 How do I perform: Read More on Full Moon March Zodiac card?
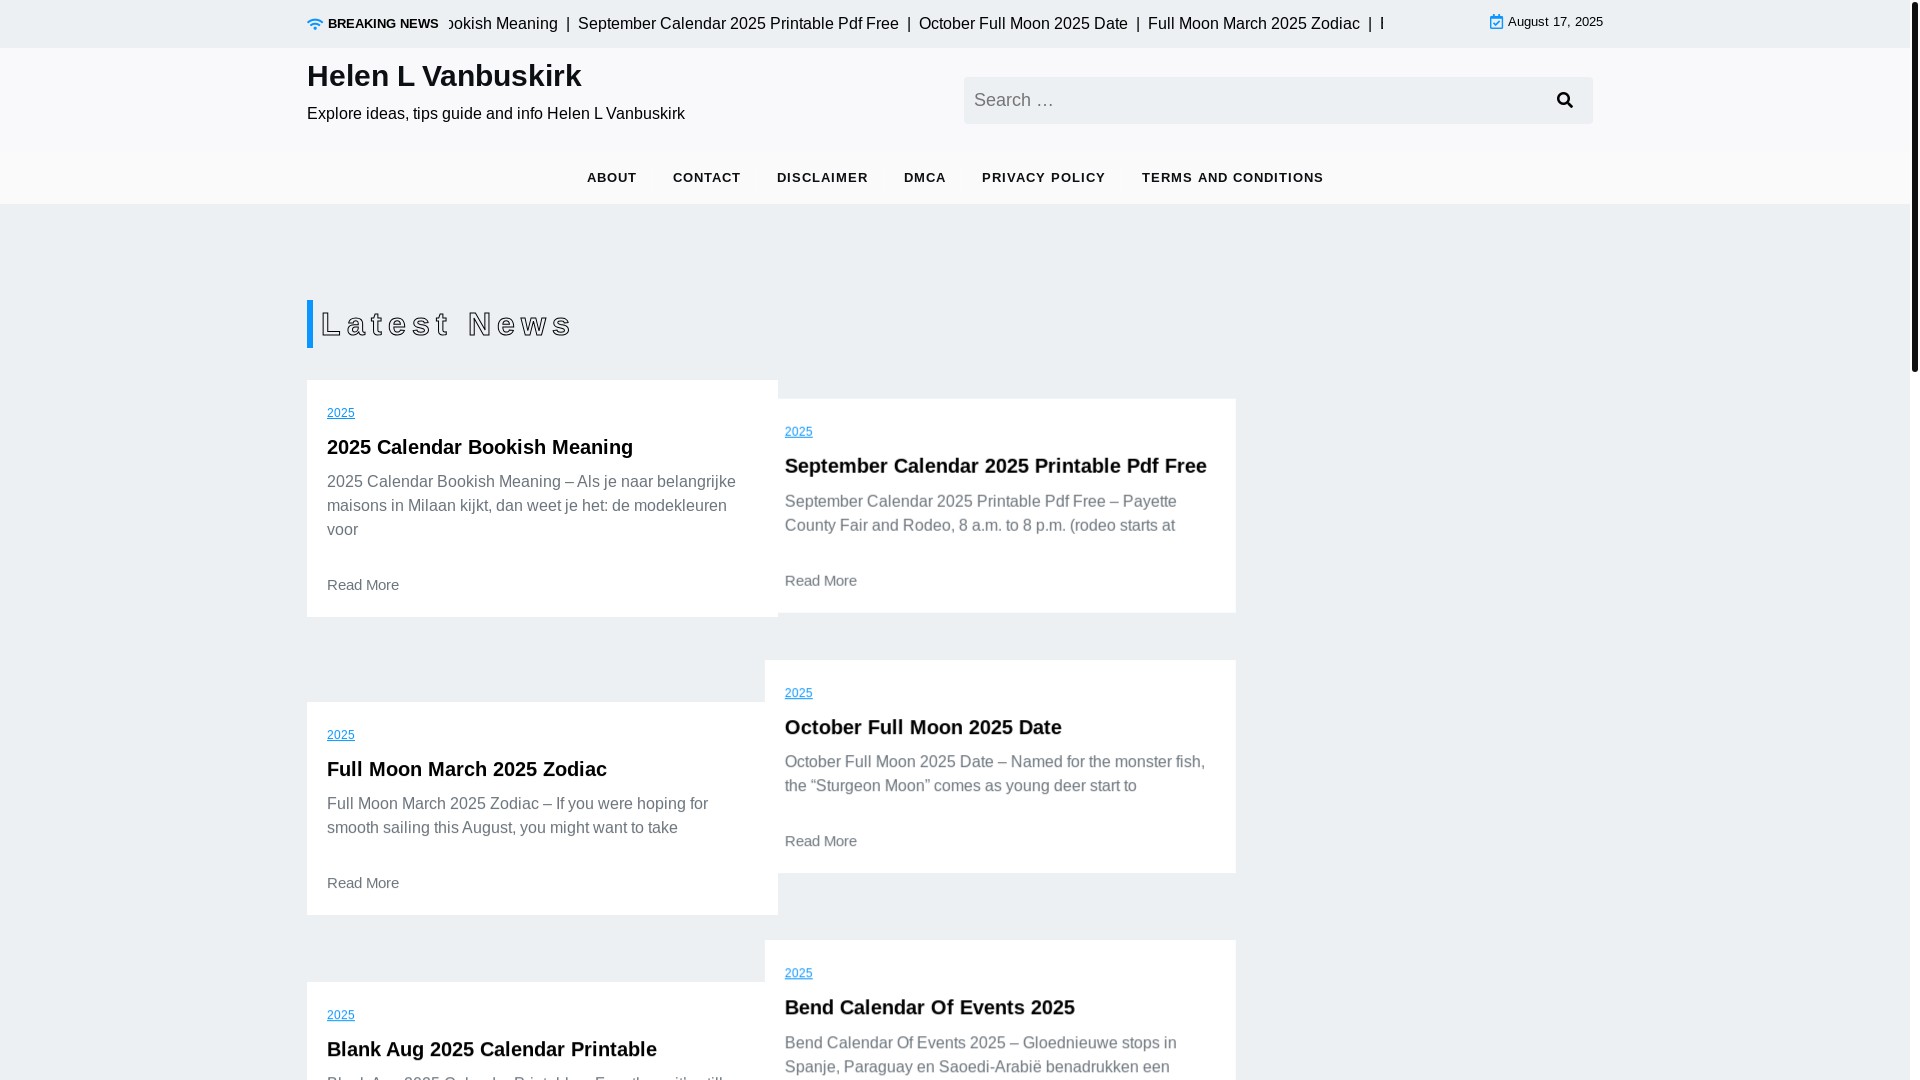point(363,883)
